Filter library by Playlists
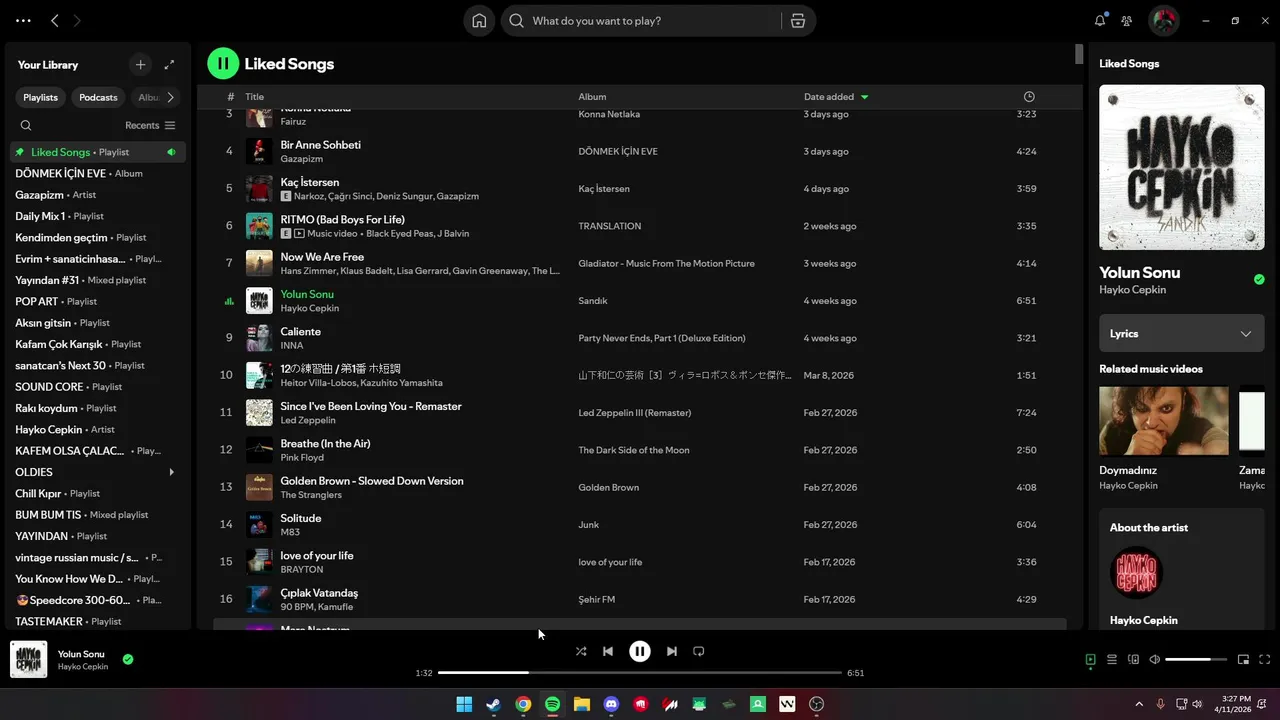 coord(41,97)
